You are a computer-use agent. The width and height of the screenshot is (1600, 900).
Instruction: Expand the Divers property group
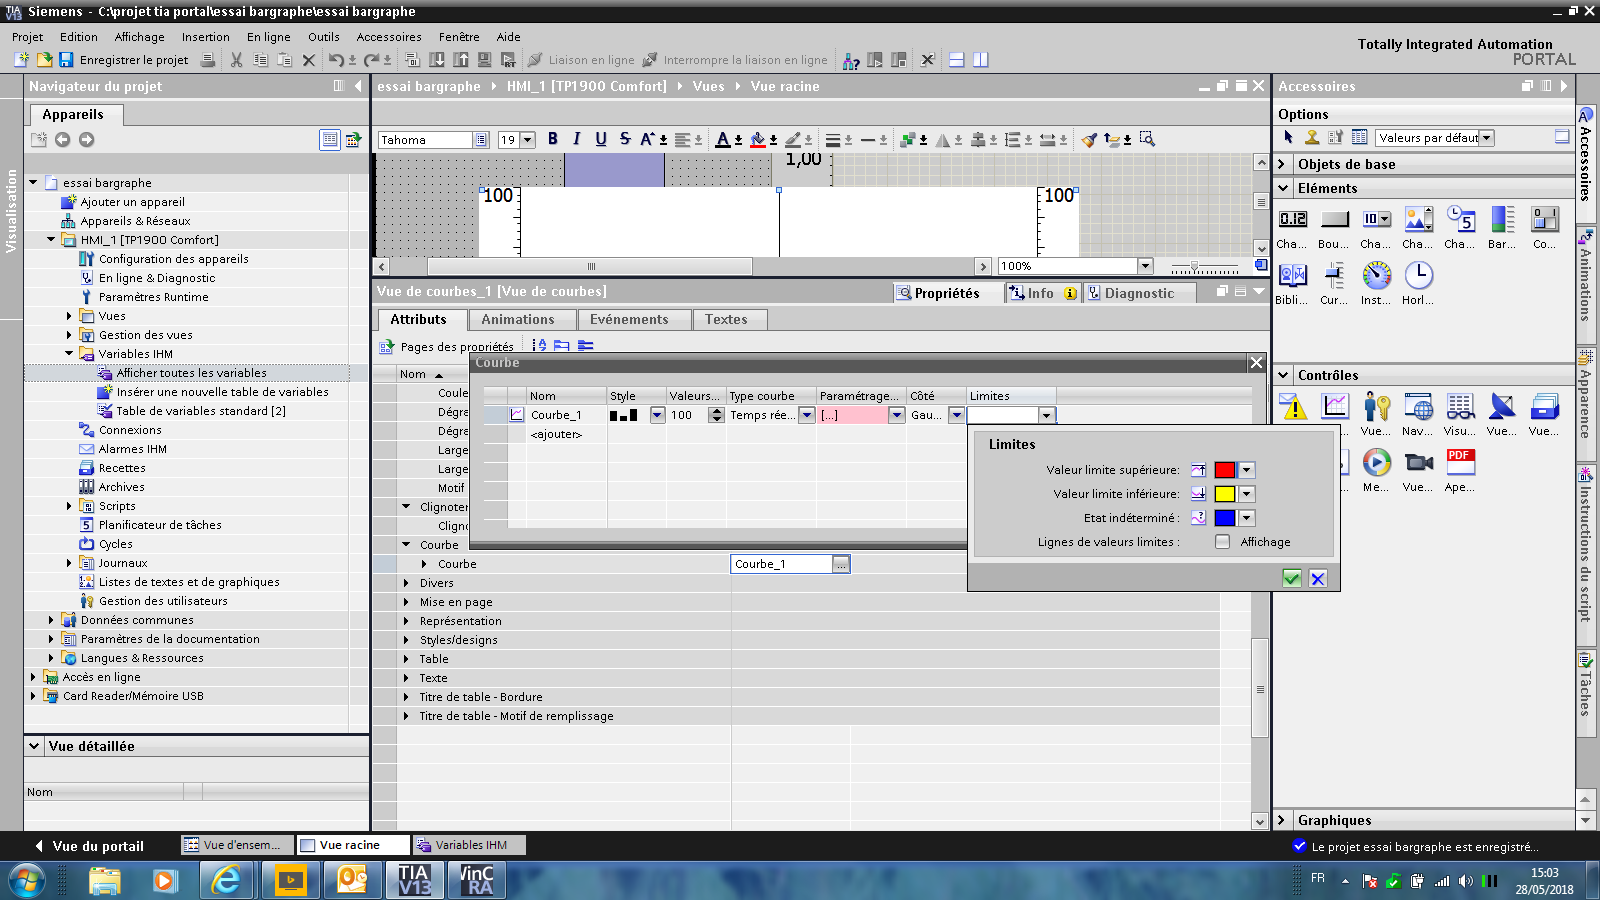click(406, 583)
